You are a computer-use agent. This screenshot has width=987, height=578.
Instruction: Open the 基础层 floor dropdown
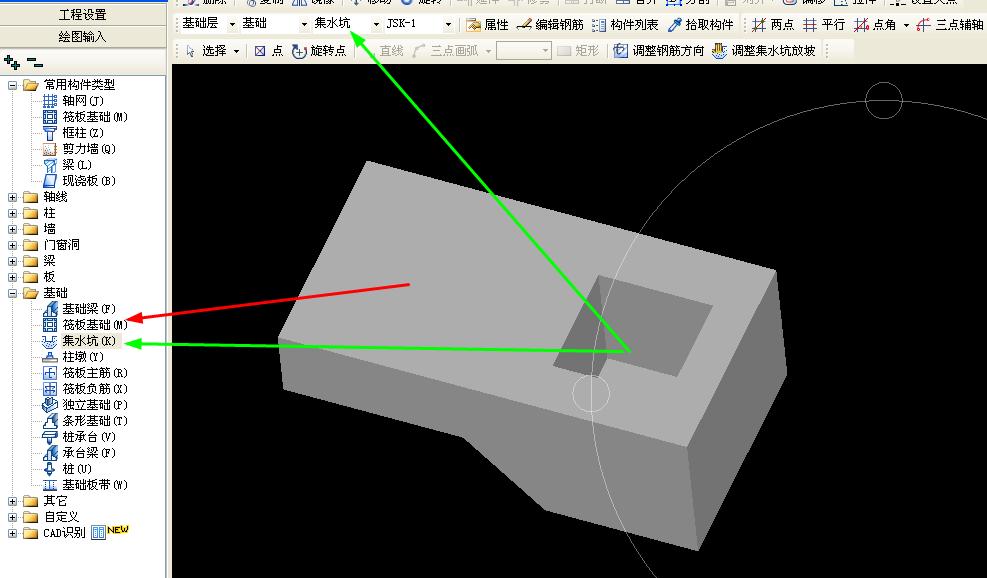click(232, 24)
